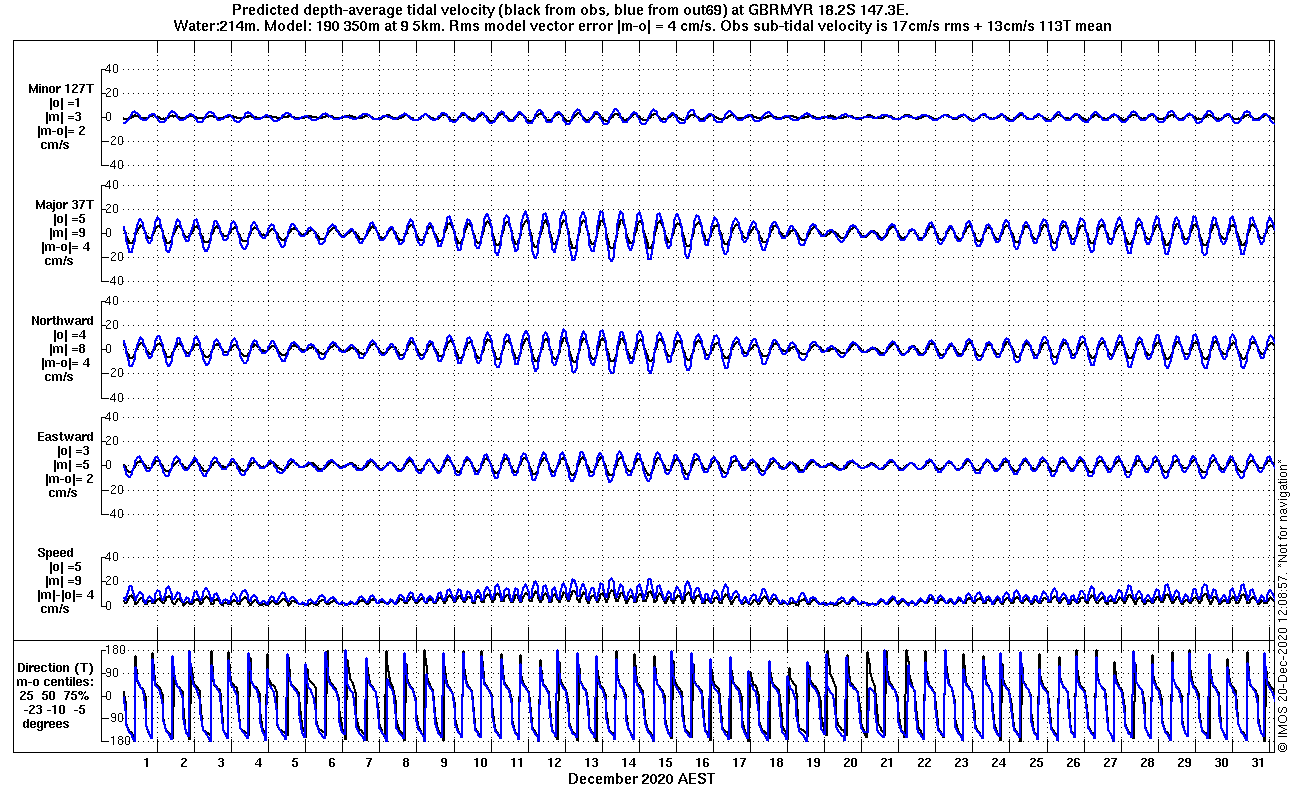Click the 'Northward' panel label

point(62,321)
